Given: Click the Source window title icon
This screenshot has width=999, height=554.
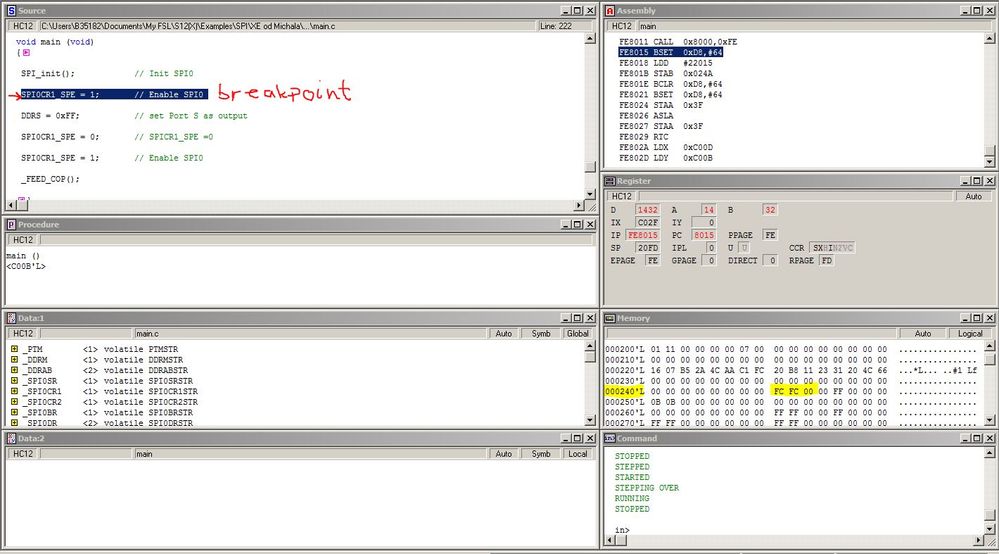Looking at the screenshot, I should click(11, 11).
